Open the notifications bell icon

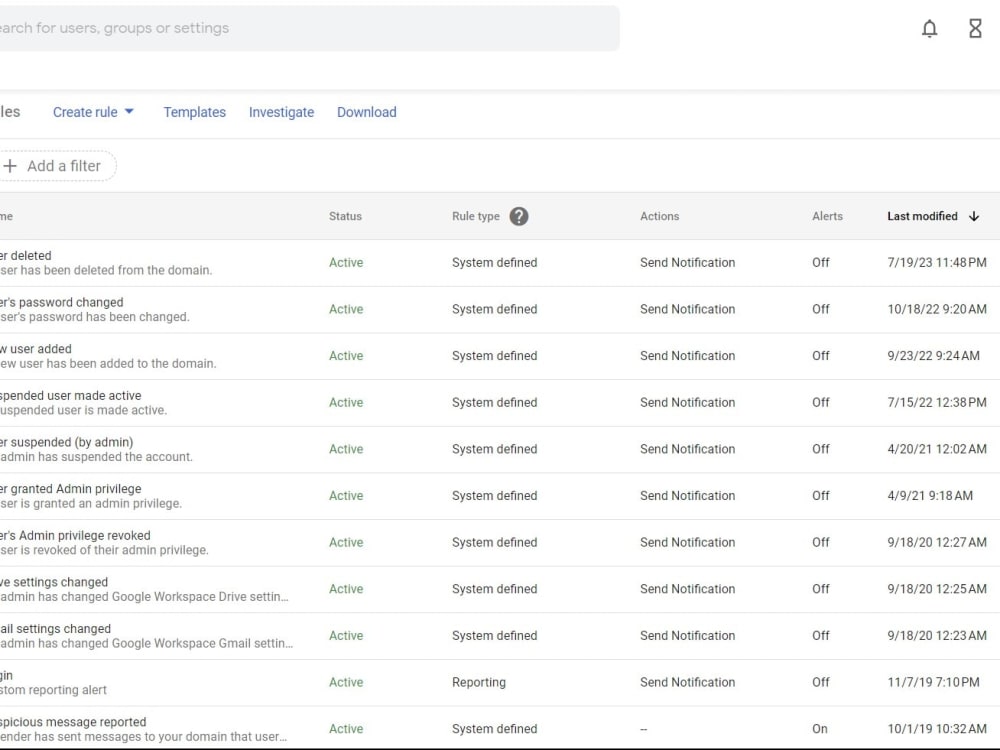click(x=929, y=28)
